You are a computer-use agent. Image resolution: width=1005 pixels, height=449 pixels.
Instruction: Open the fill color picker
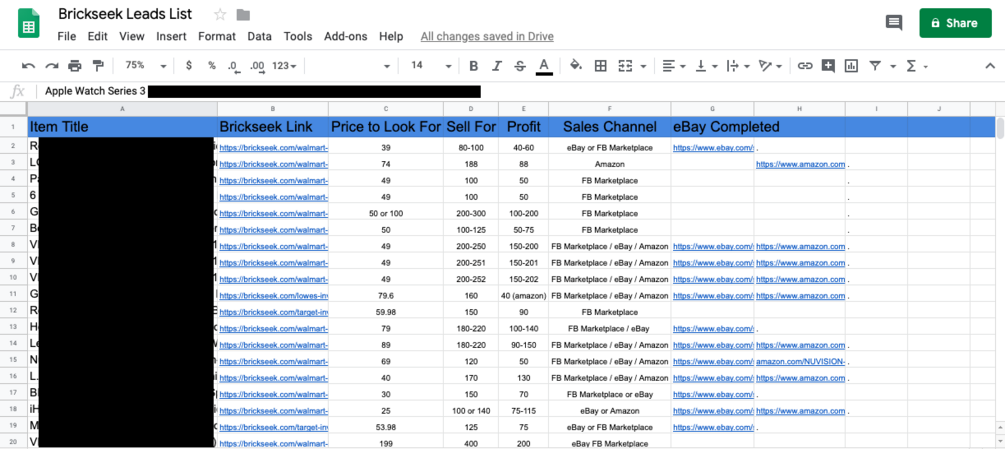(576, 65)
